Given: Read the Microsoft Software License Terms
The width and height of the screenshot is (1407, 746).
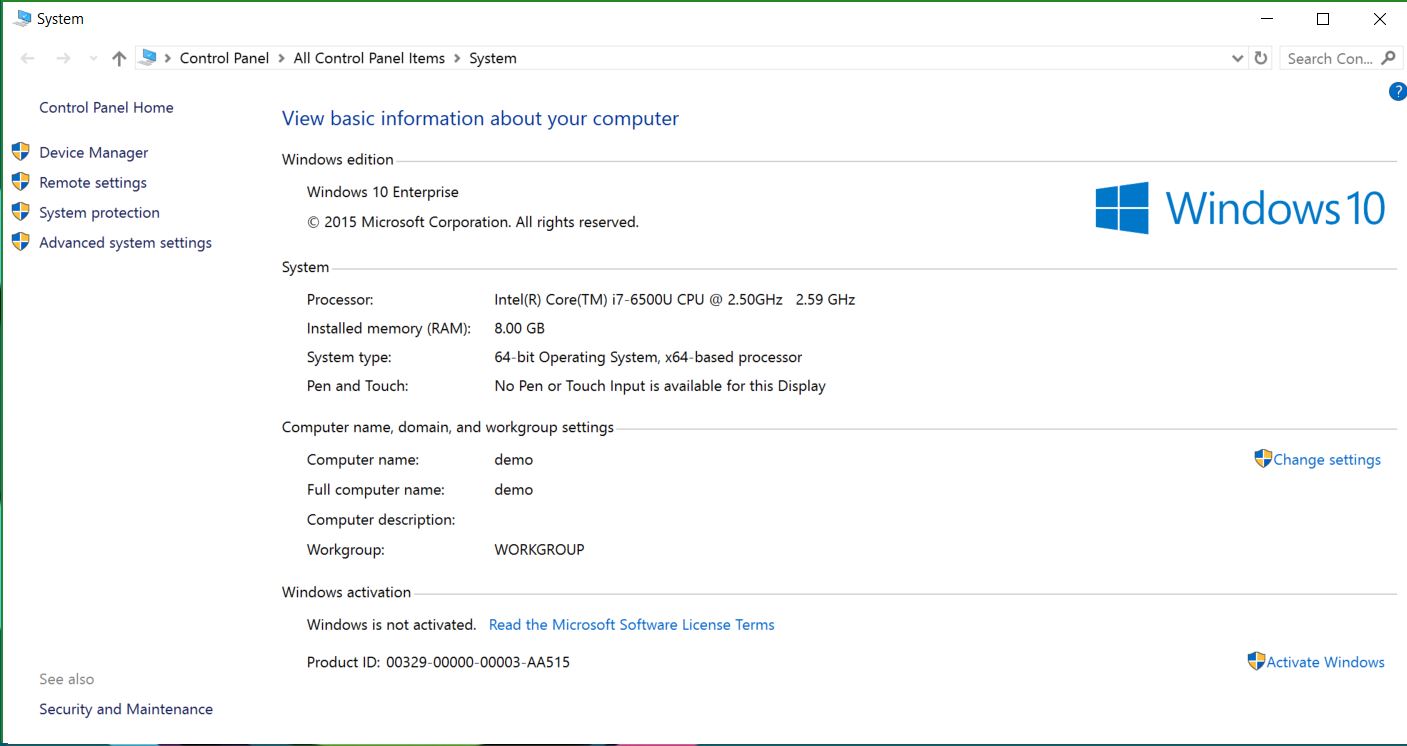Looking at the screenshot, I should point(631,625).
